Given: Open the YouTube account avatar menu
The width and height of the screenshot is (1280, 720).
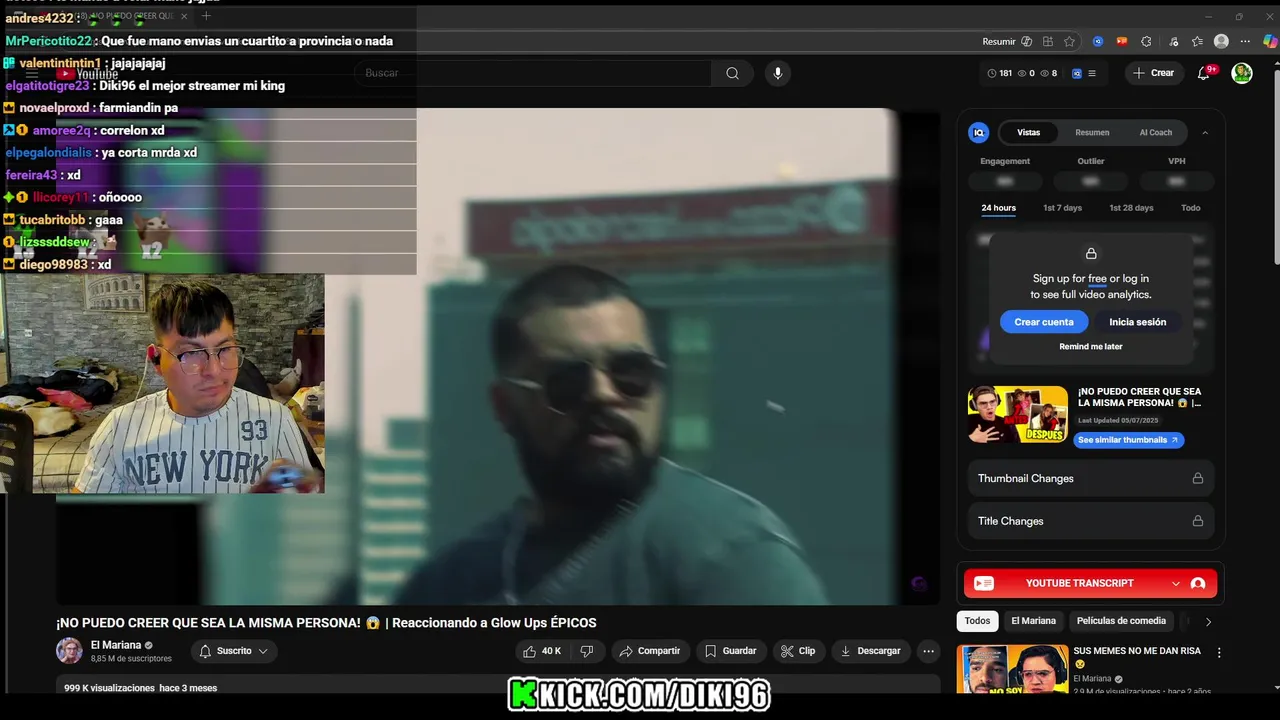Looking at the screenshot, I should click(x=1242, y=73).
